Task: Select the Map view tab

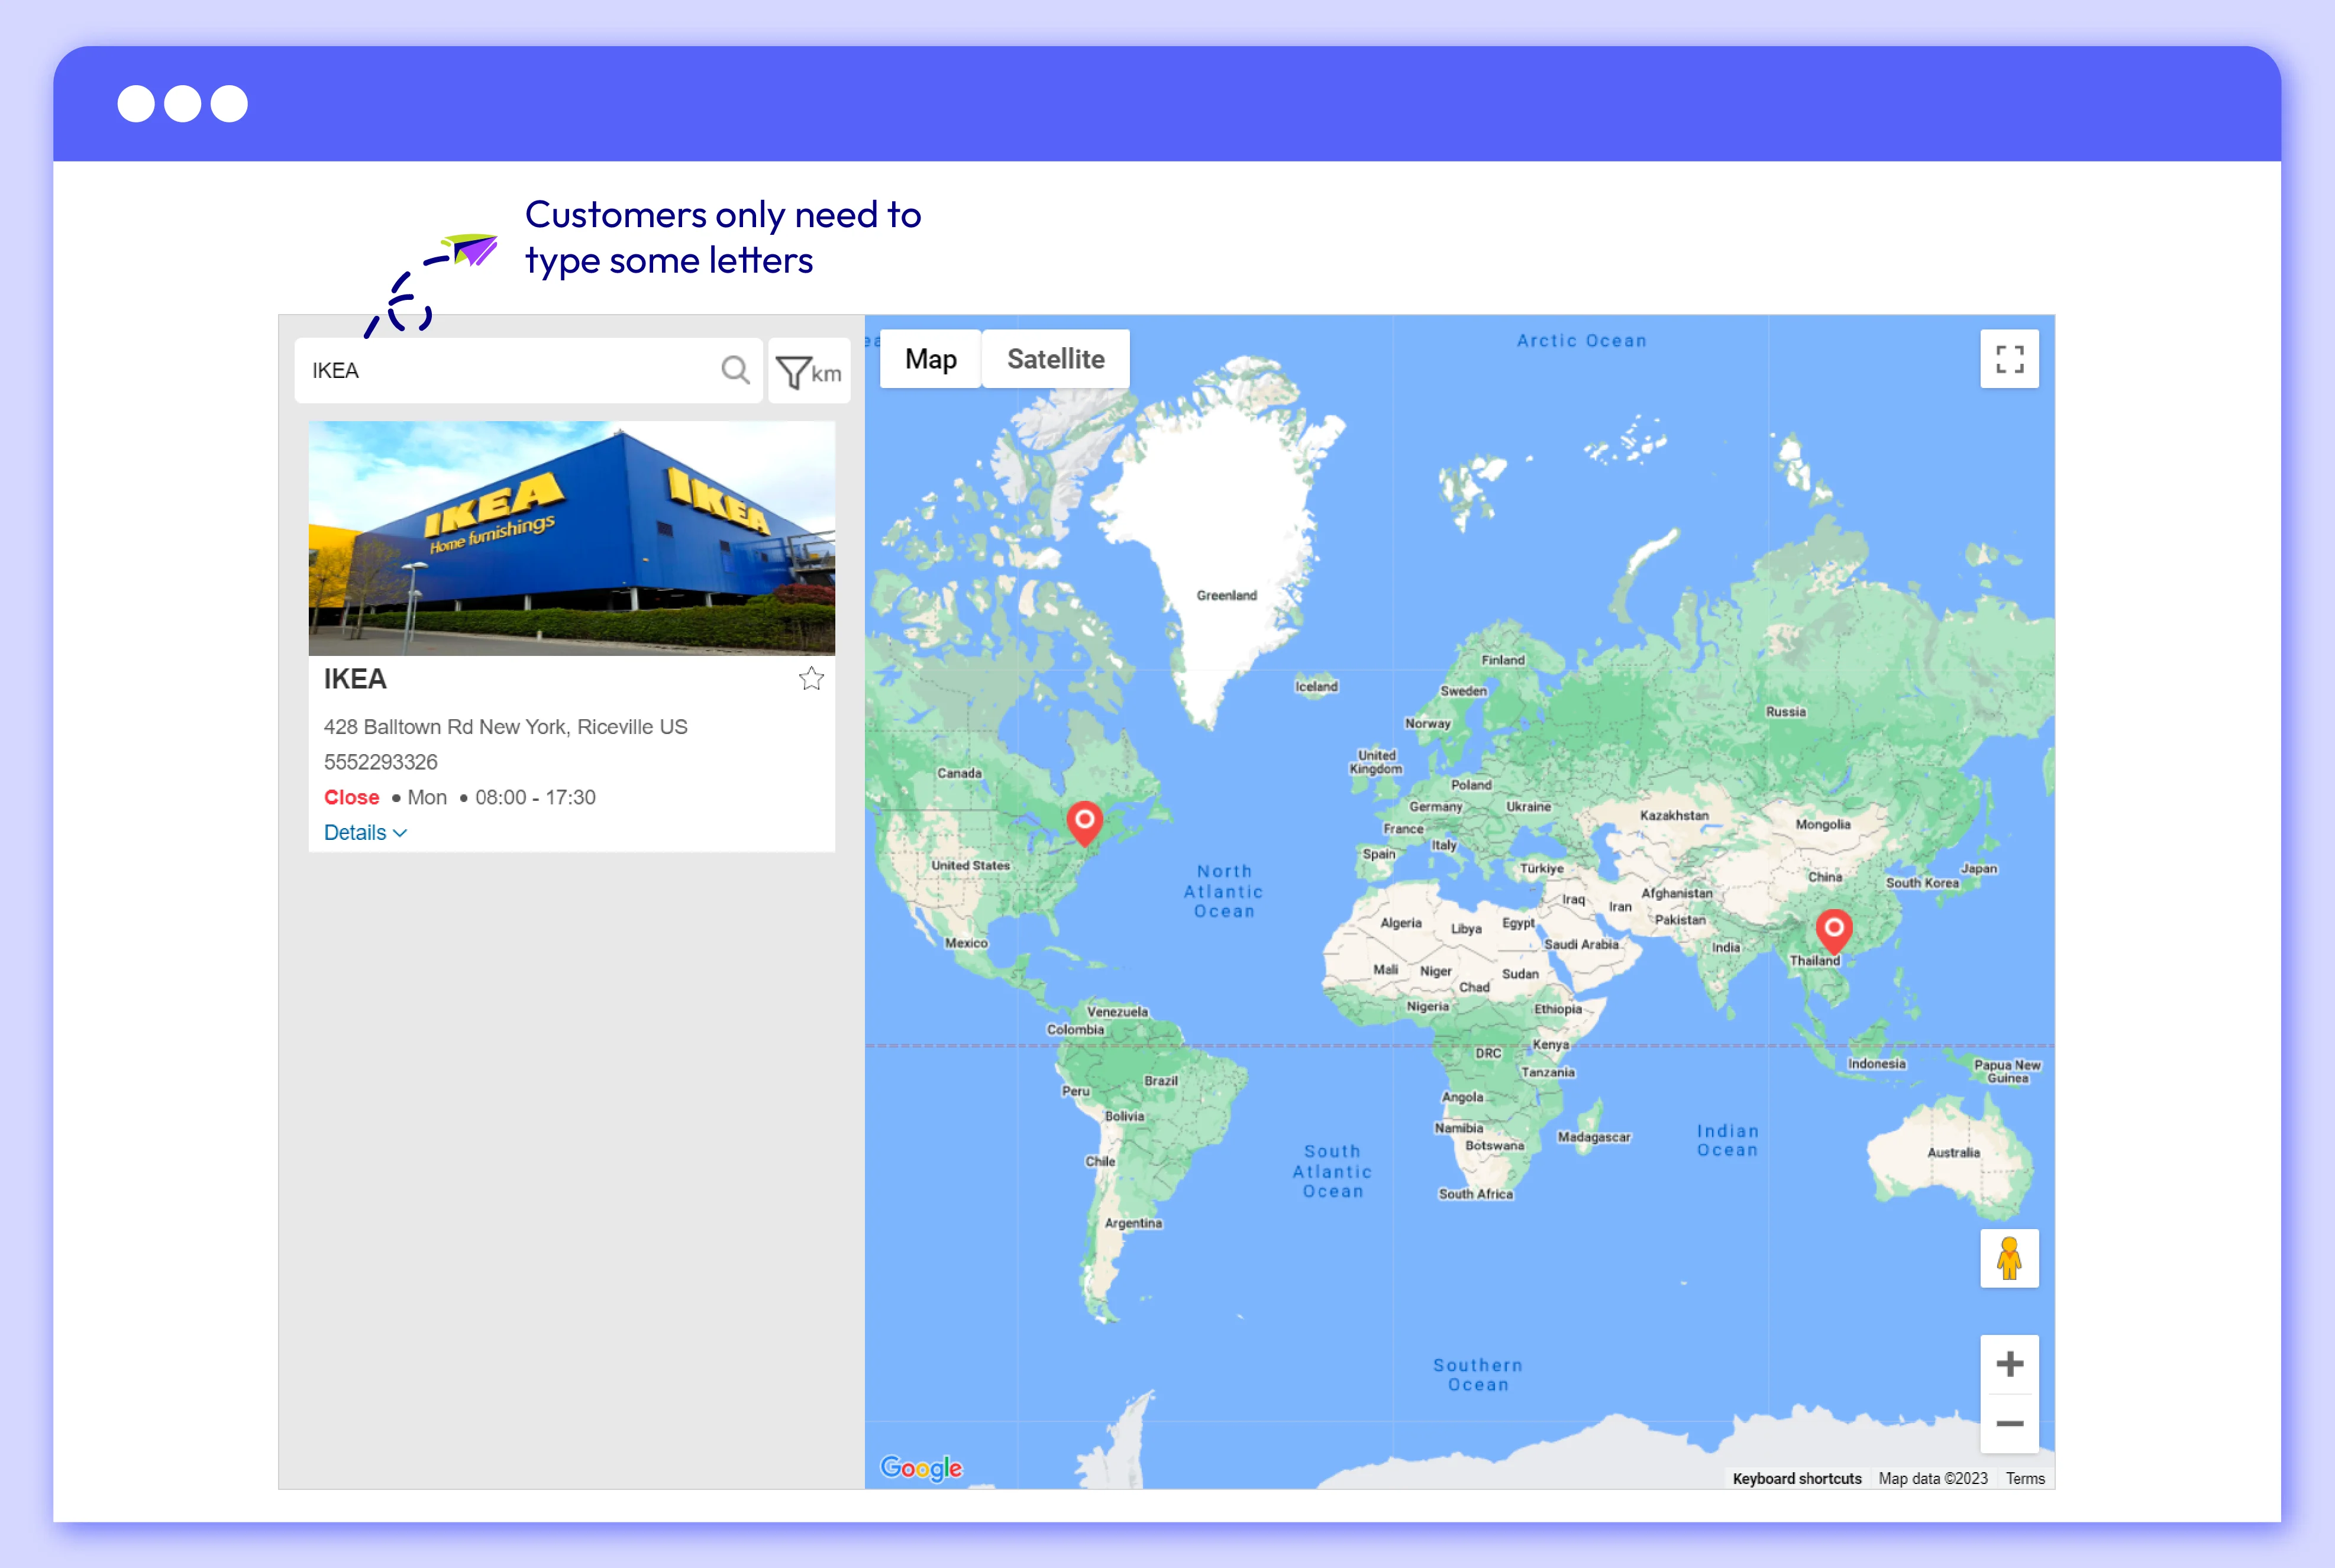Action: tap(930, 359)
